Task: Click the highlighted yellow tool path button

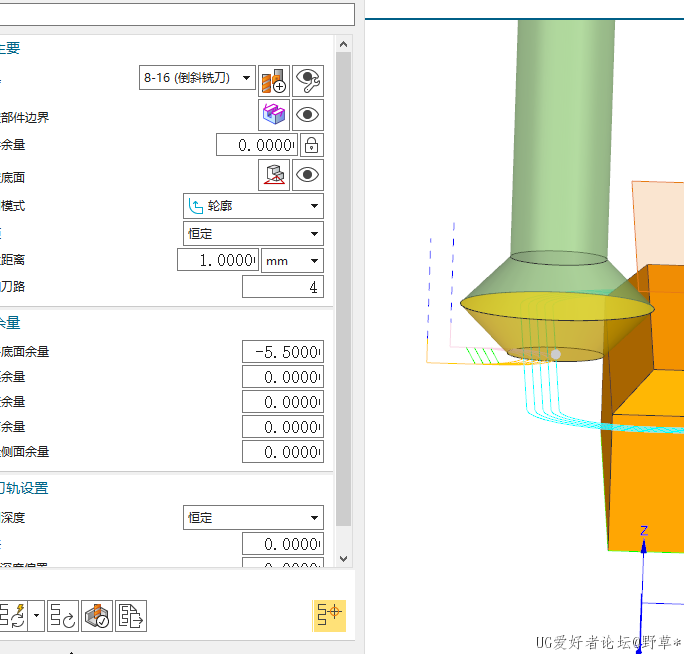Action: [329, 616]
